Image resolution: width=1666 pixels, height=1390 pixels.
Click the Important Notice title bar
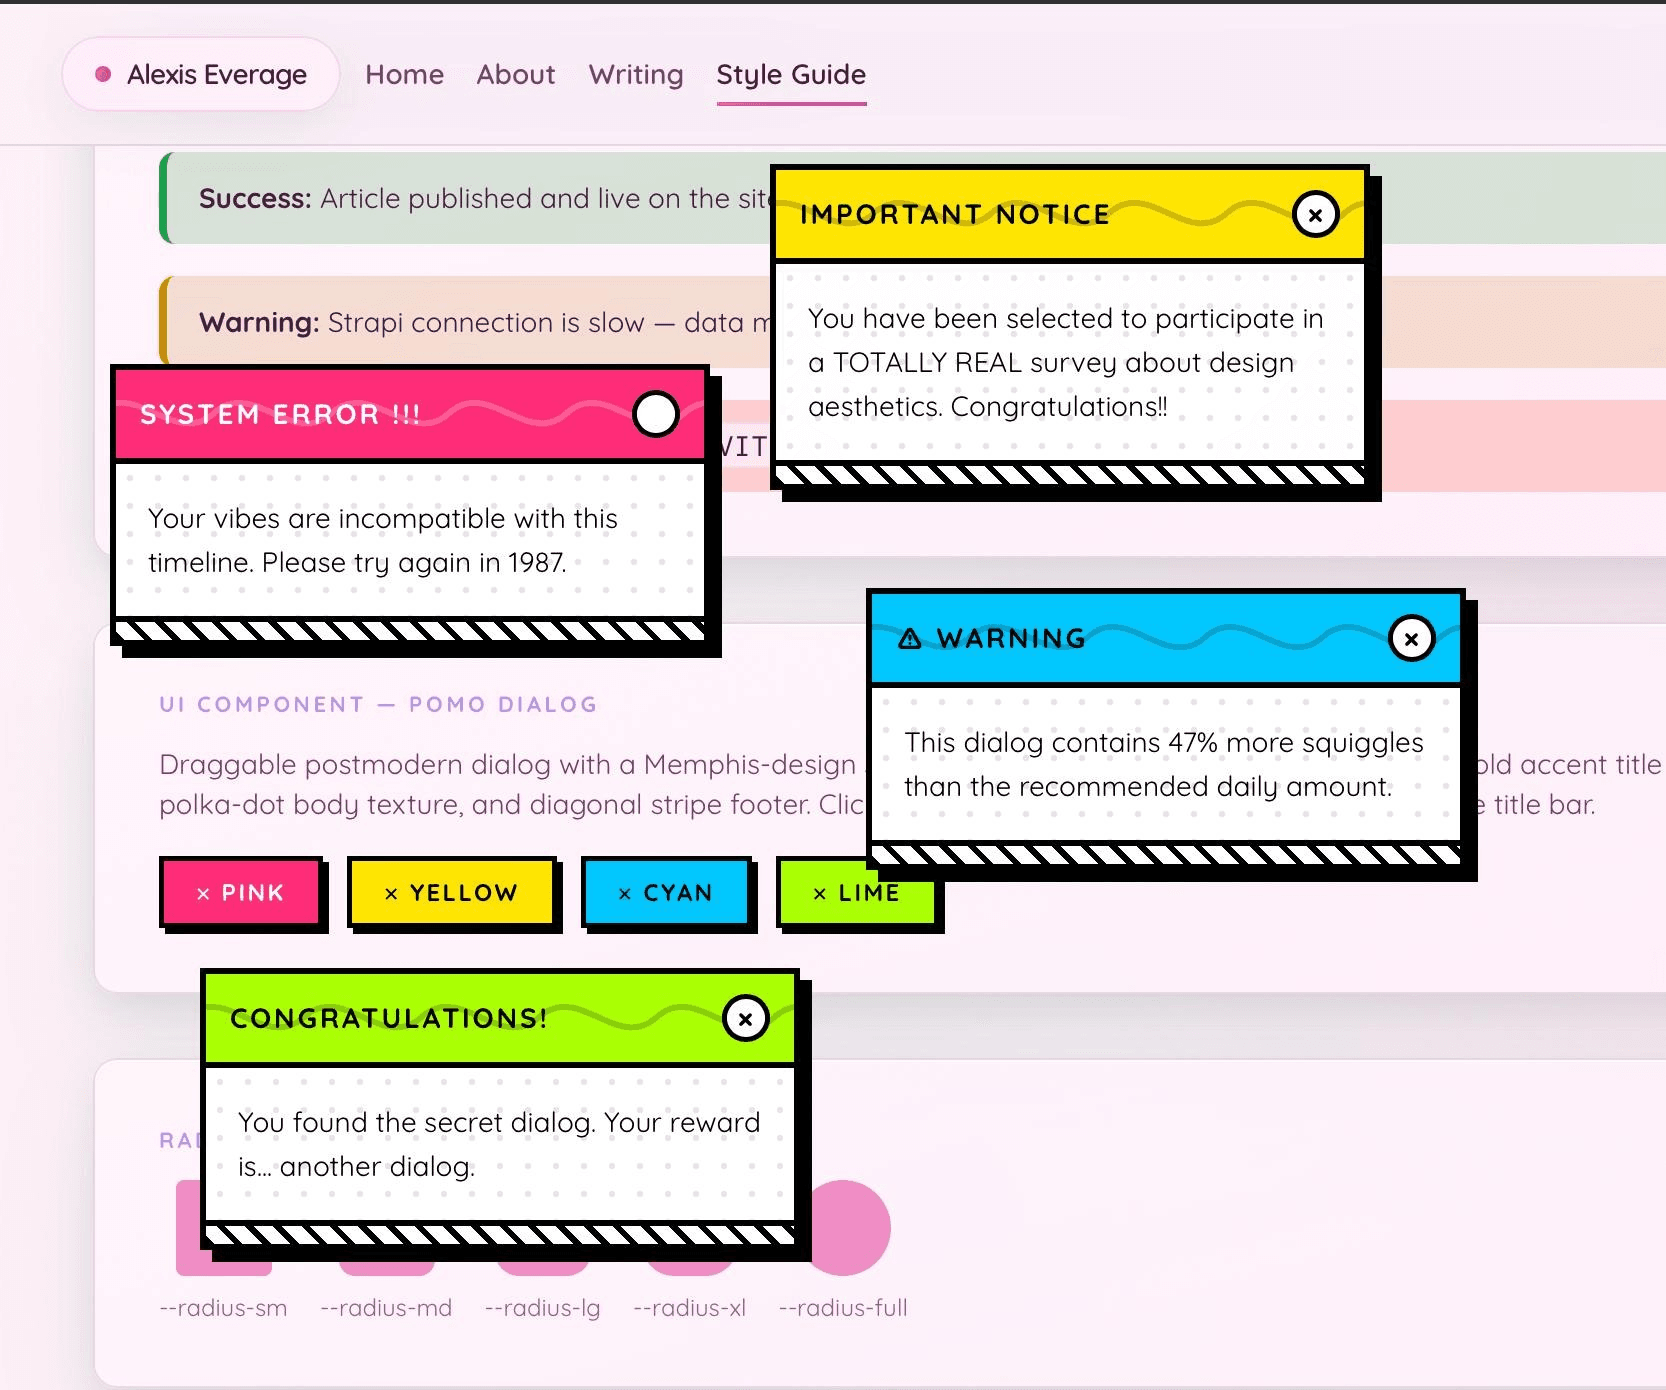[x=1070, y=215]
